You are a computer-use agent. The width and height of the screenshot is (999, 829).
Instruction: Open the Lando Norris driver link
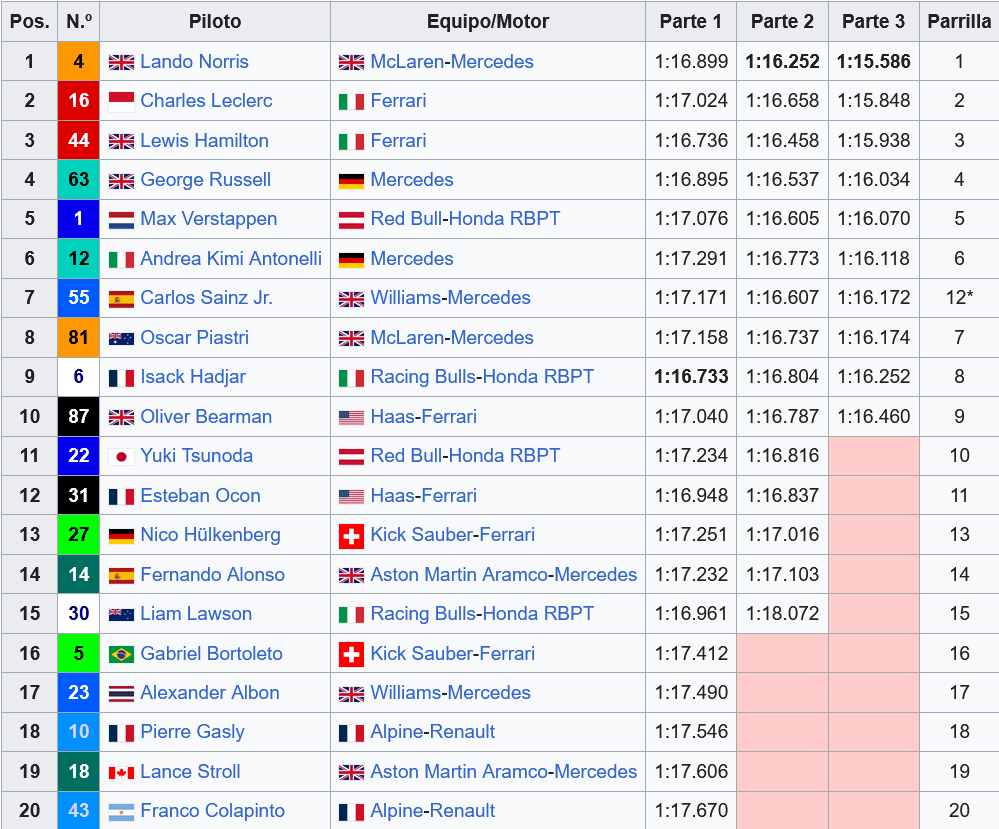point(194,62)
